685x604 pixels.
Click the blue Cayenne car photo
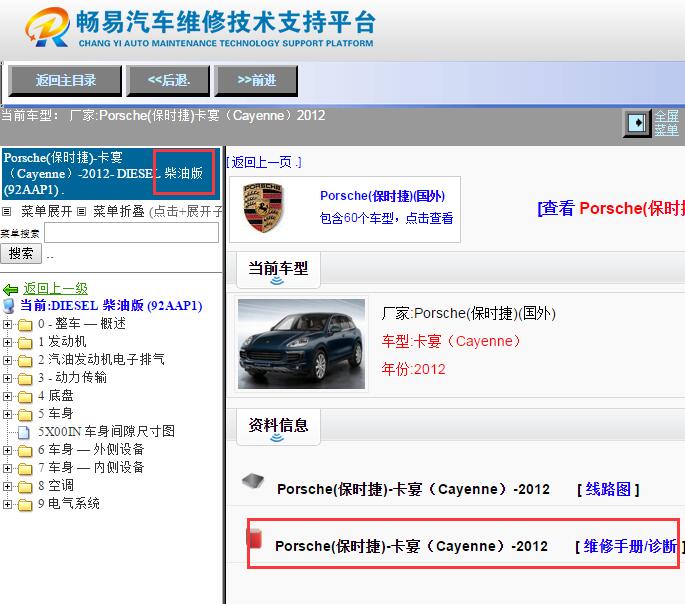pyautogui.click(x=301, y=344)
